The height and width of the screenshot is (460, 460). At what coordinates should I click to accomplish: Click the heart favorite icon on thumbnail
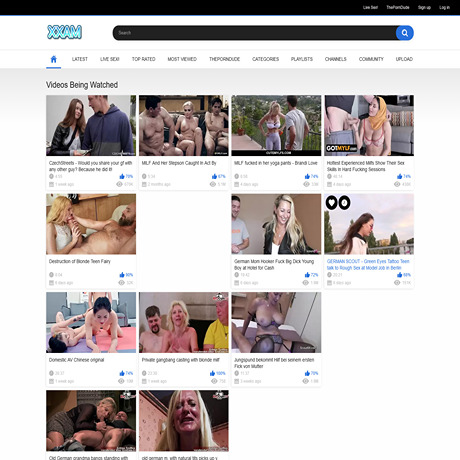[331, 202]
